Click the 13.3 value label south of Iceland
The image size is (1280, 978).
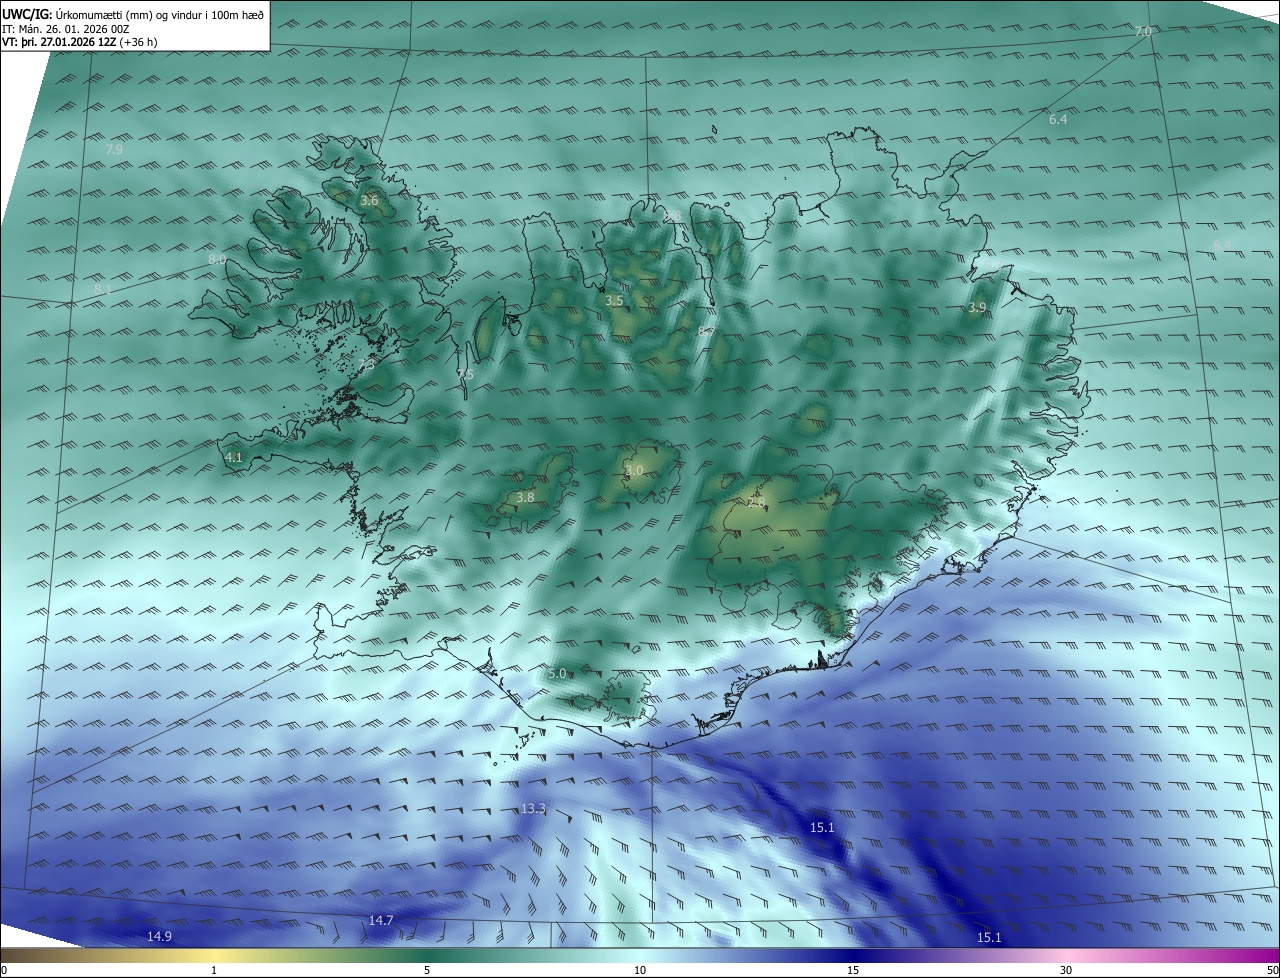(x=534, y=808)
